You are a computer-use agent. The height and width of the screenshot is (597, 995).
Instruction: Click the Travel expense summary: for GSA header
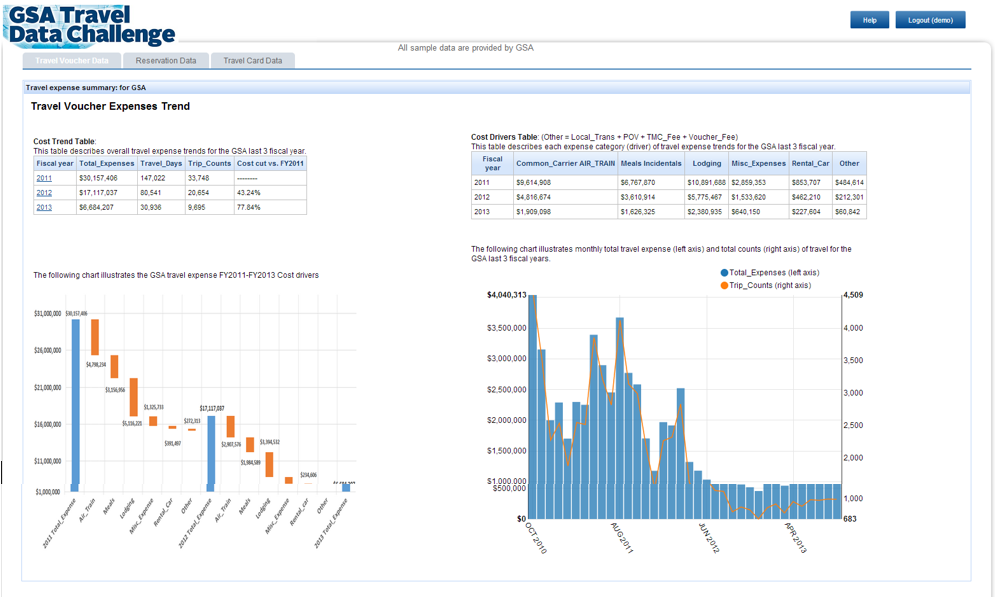[86, 88]
